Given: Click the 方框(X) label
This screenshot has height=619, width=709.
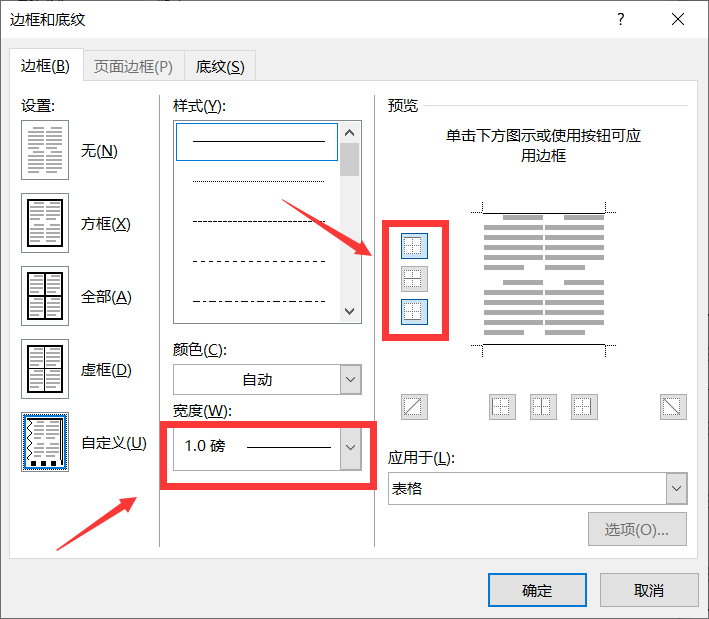Looking at the screenshot, I should click(105, 224).
